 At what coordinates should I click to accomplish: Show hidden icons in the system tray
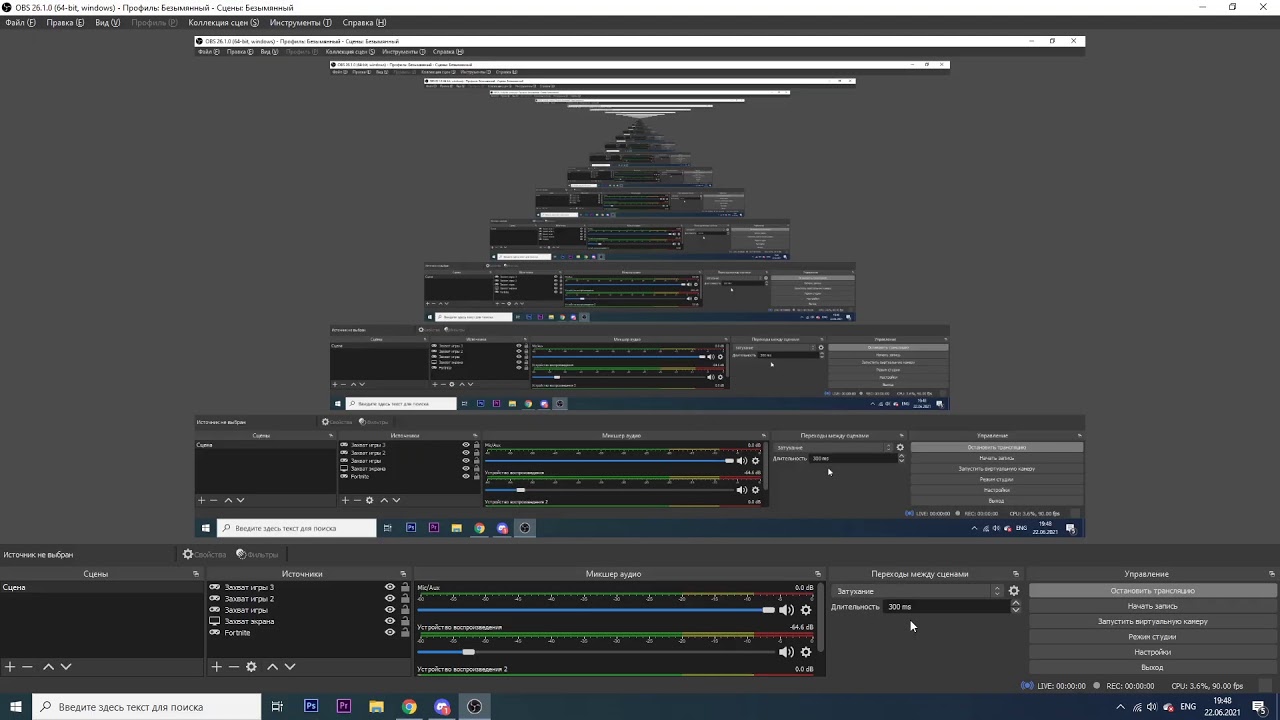pos(1120,707)
